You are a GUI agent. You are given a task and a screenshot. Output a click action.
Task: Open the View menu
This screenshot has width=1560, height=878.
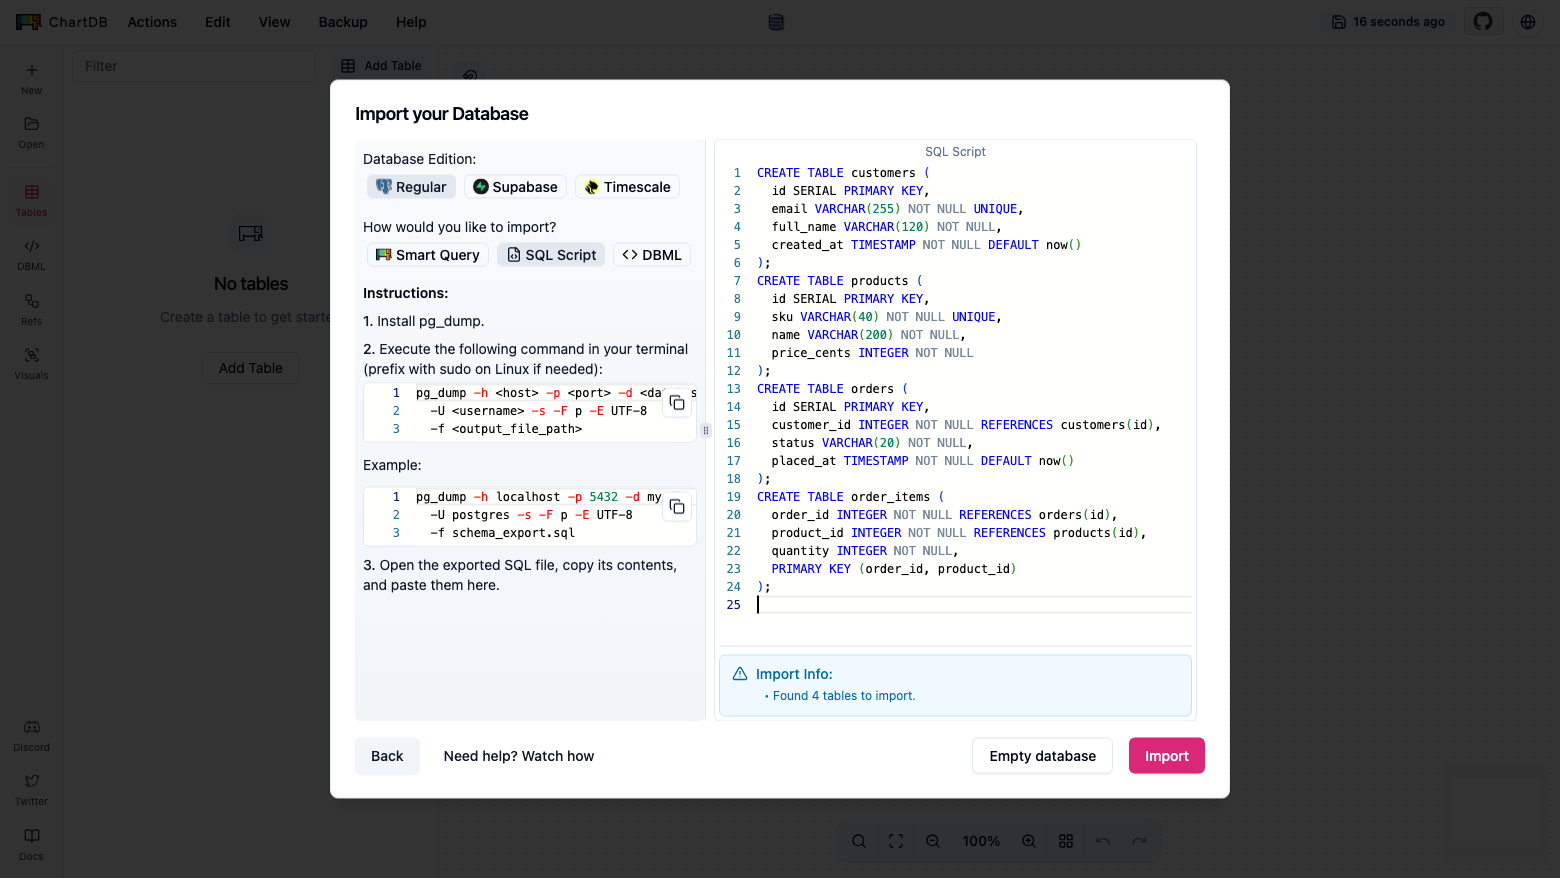click(274, 22)
